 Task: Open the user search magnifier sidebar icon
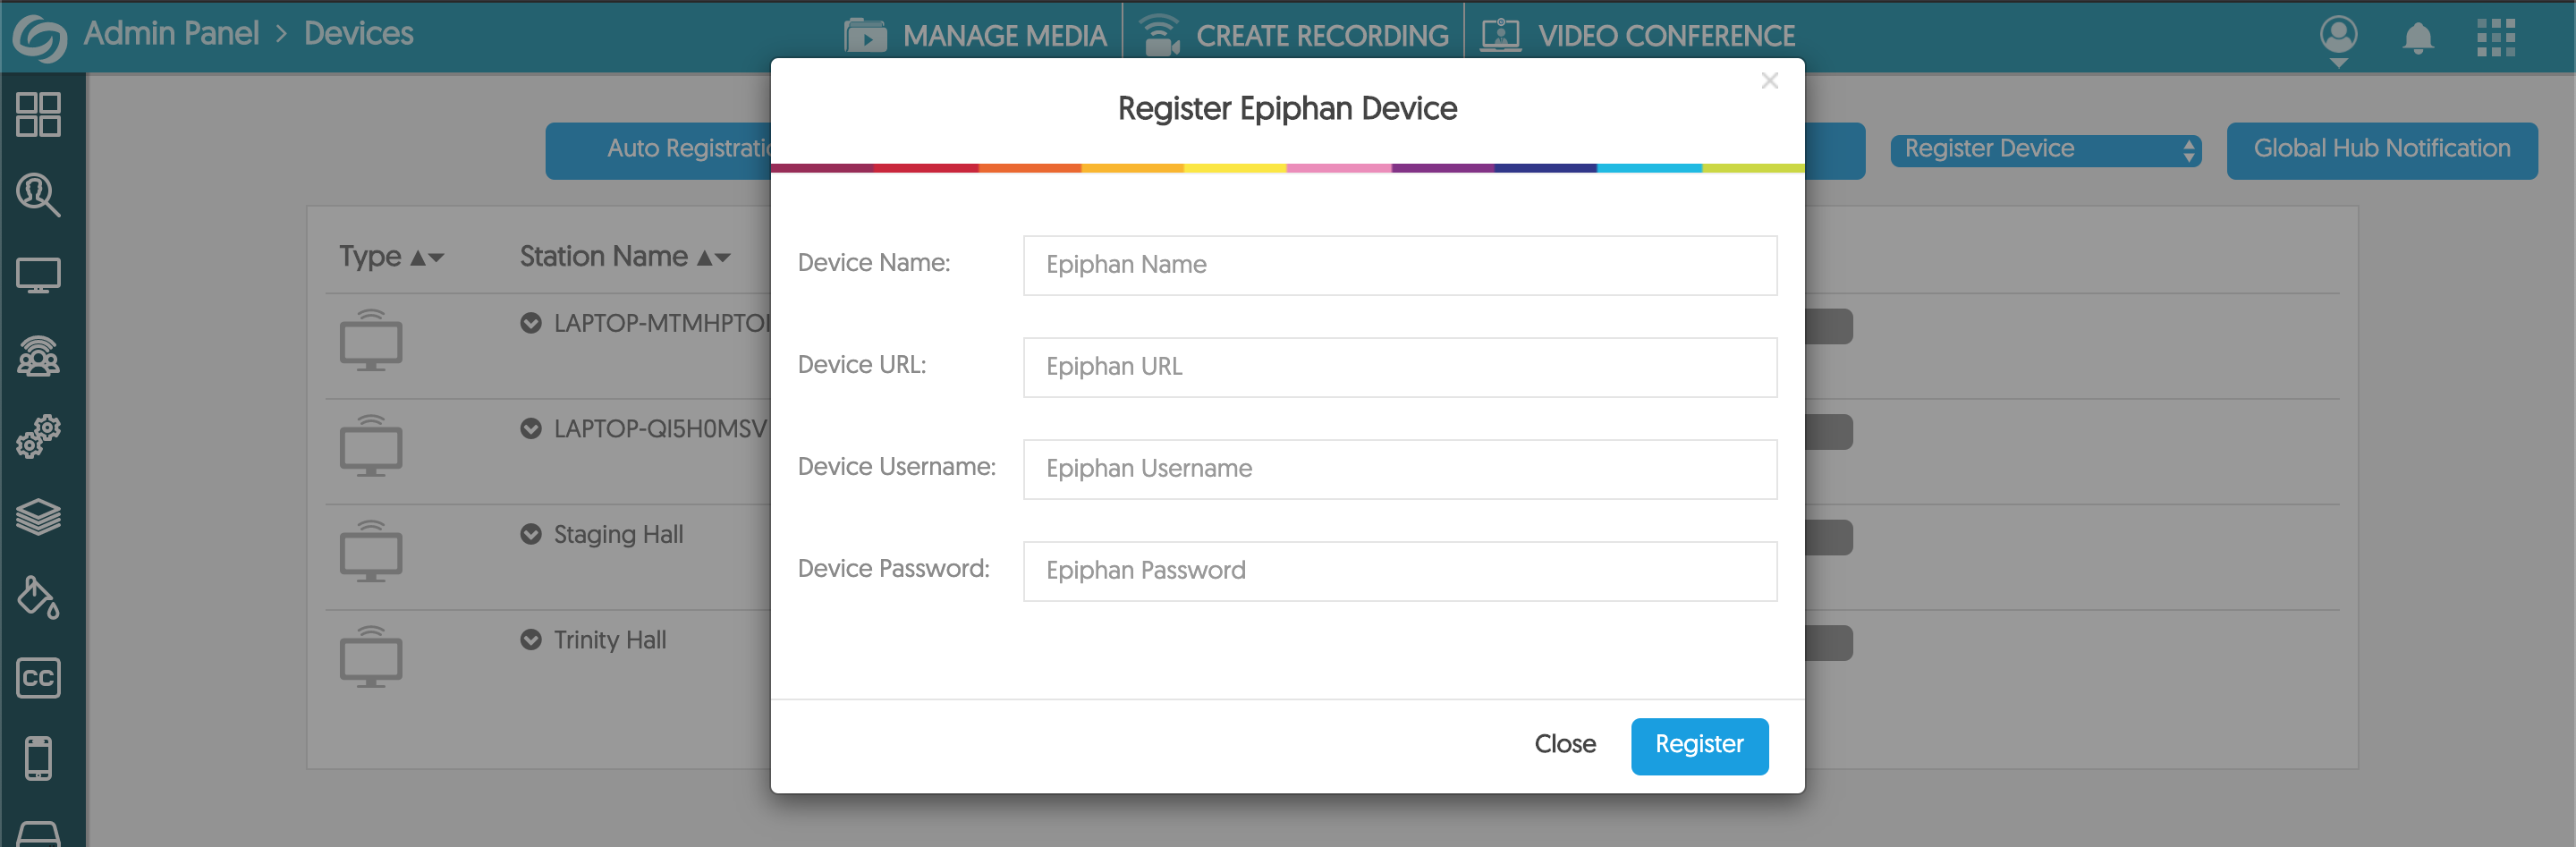pos(38,195)
